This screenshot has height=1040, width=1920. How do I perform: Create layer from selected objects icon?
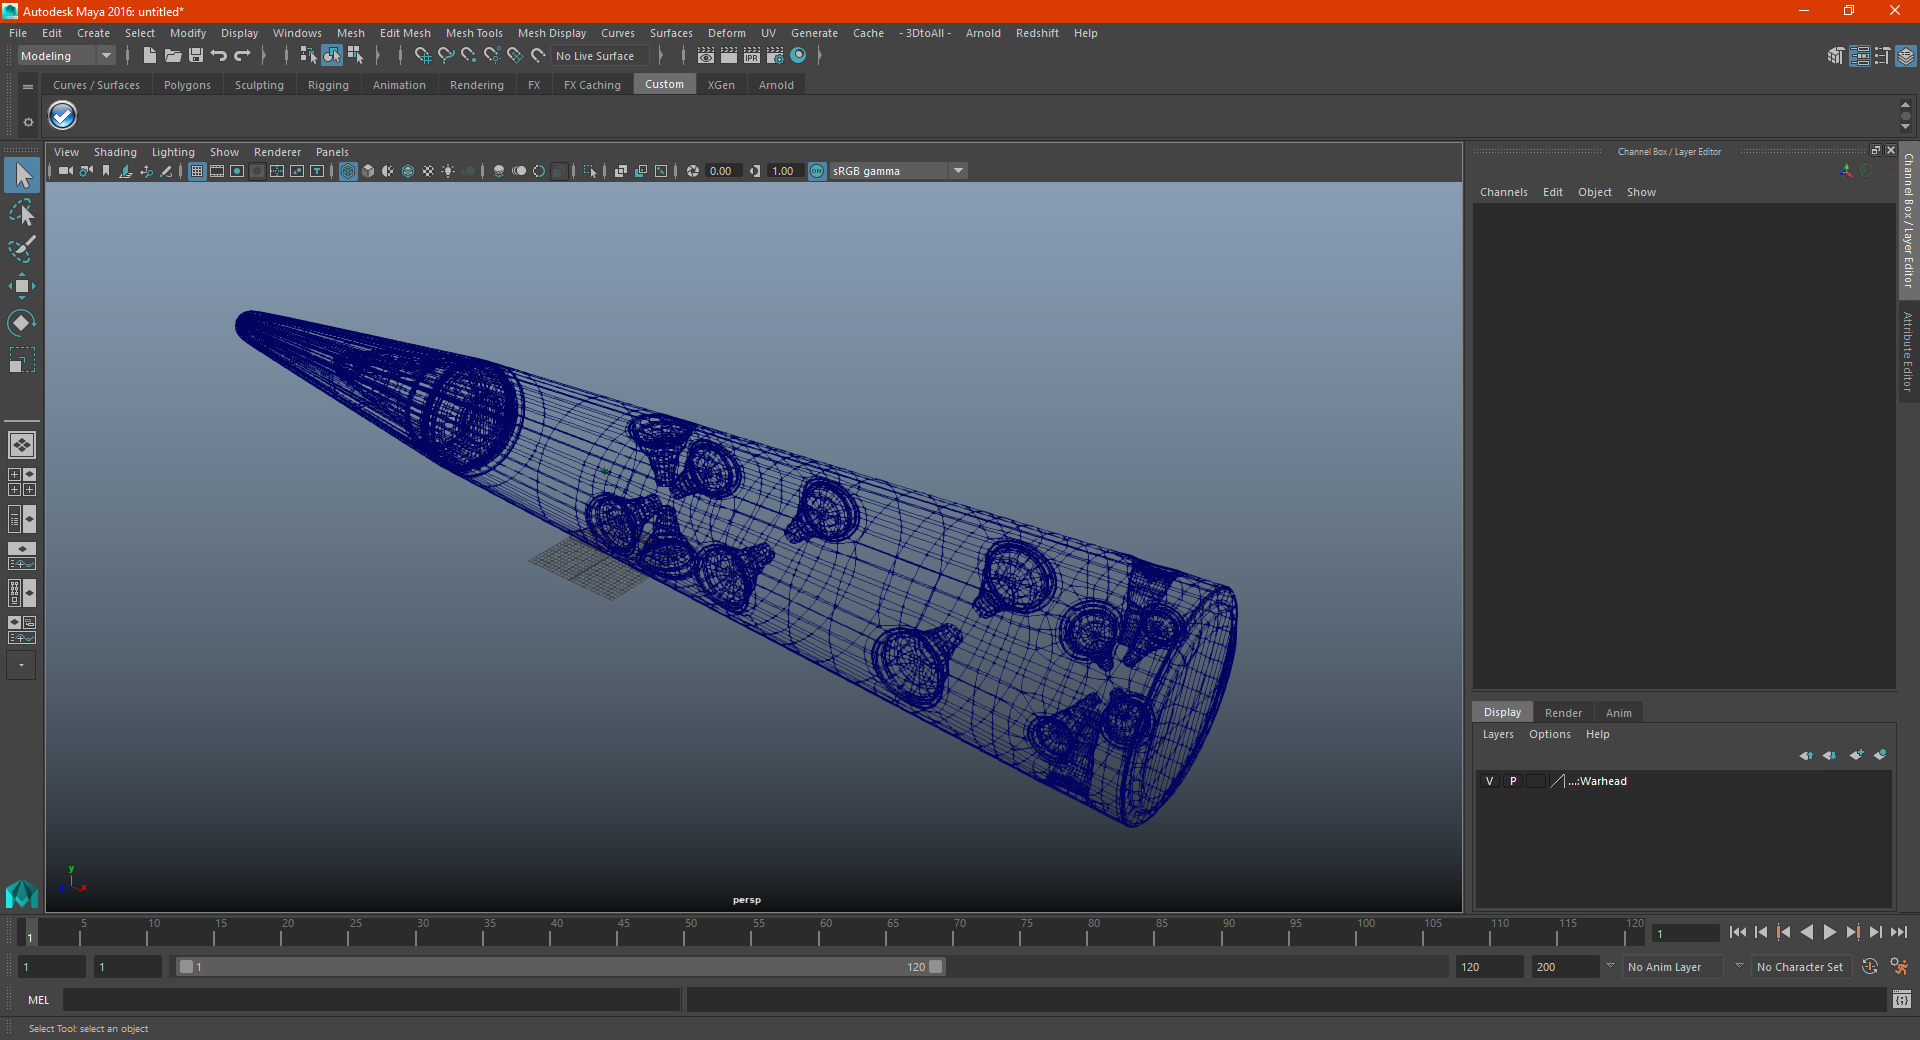click(x=1880, y=755)
